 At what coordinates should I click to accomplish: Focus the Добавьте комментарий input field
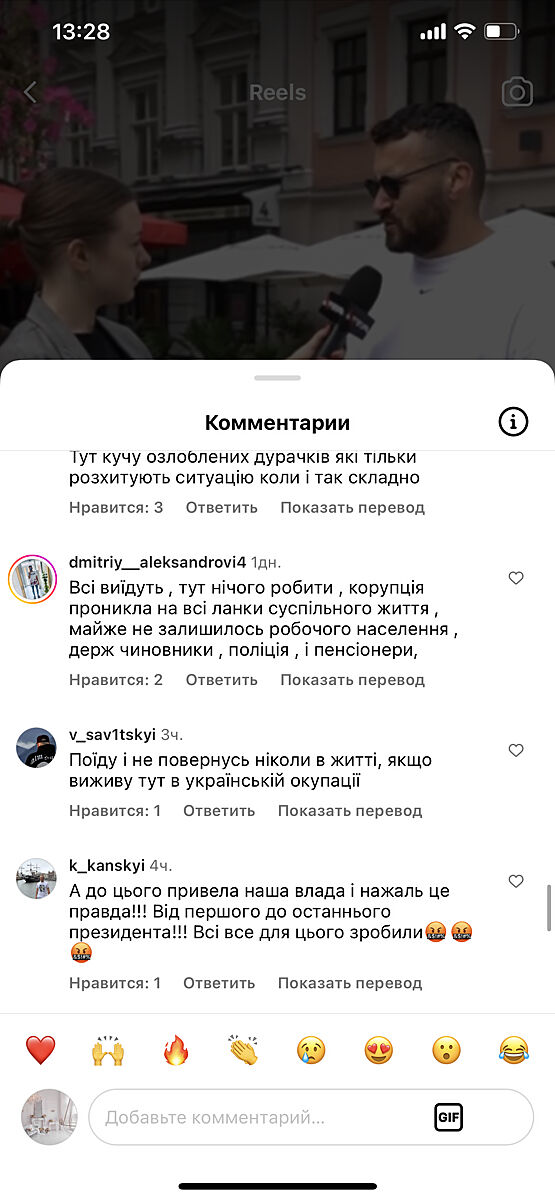pos(311,1117)
